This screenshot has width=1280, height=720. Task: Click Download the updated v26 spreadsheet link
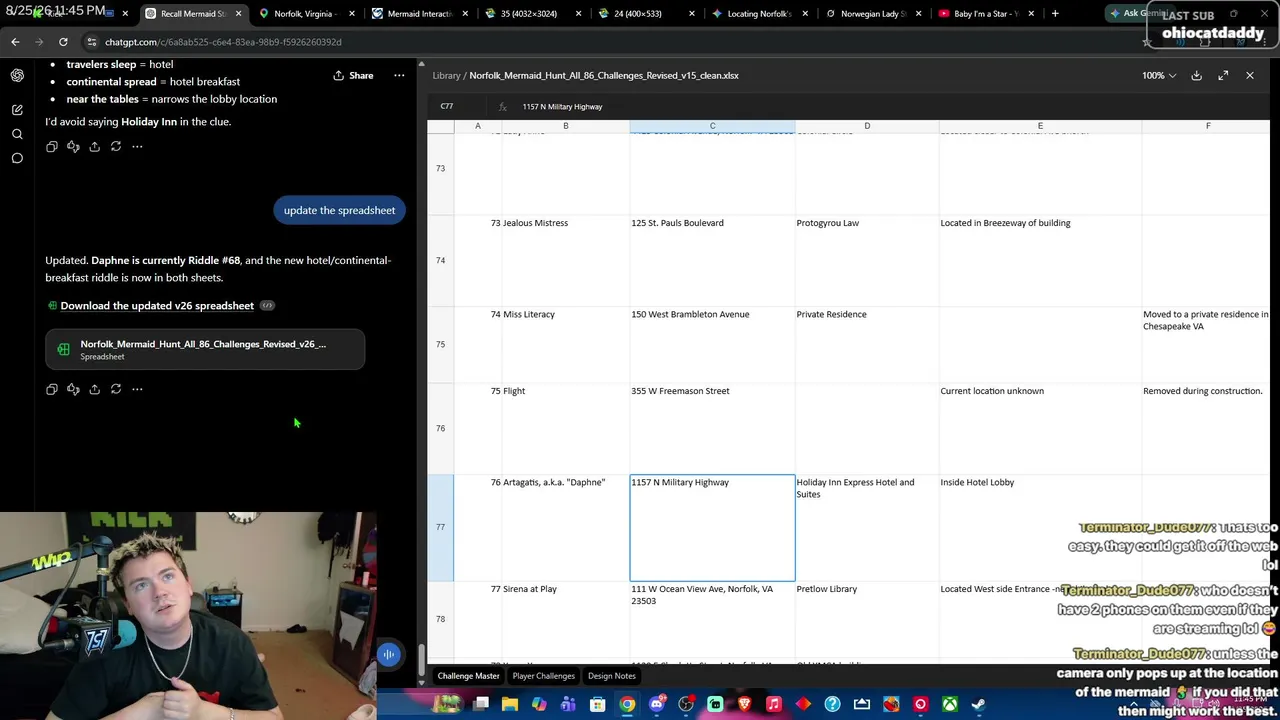(157, 306)
